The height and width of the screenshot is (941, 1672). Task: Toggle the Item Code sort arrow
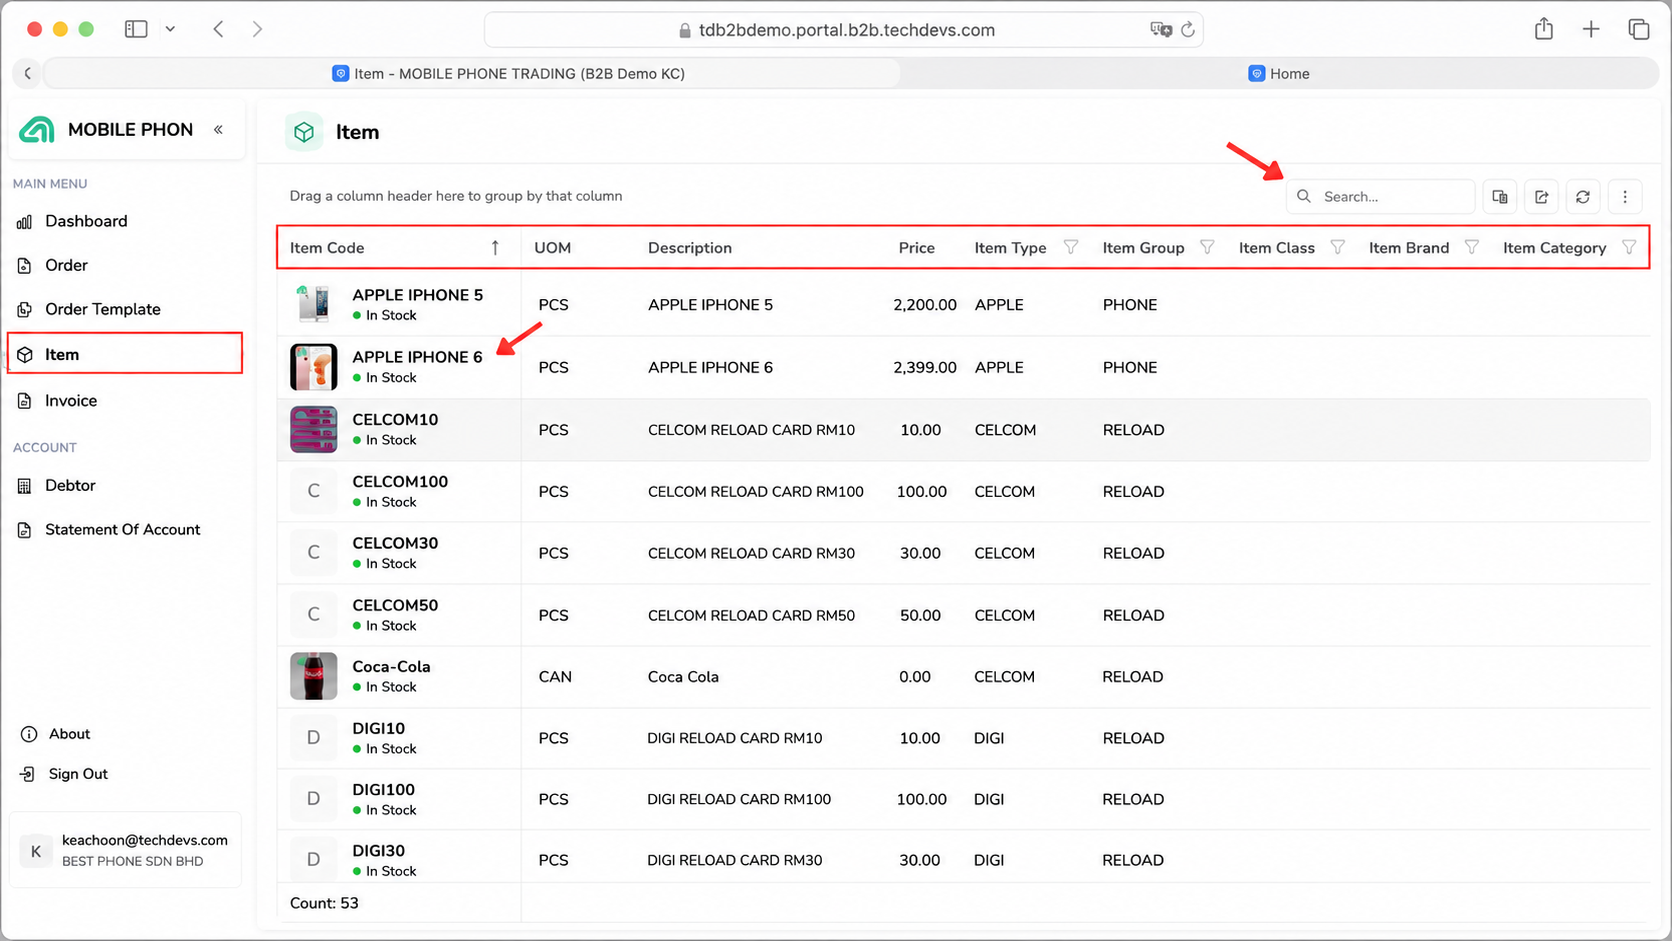tap(495, 248)
